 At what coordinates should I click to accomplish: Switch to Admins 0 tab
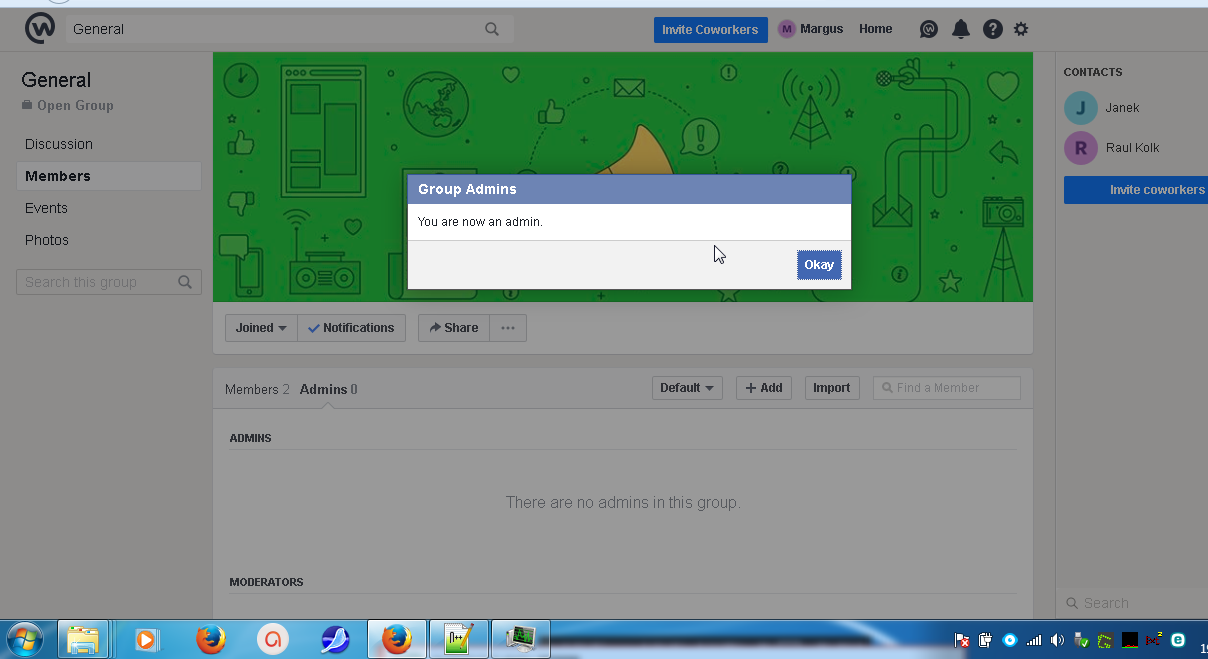(x=328, y=389)
